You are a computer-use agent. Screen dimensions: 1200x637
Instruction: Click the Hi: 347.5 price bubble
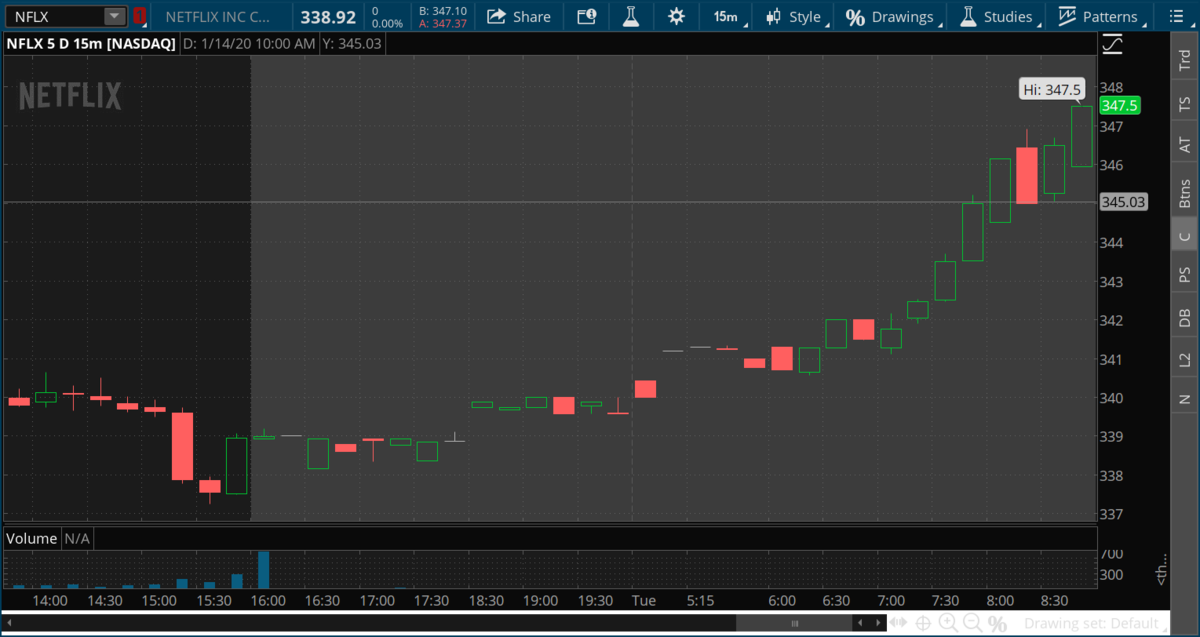[x=1052, y=89]
